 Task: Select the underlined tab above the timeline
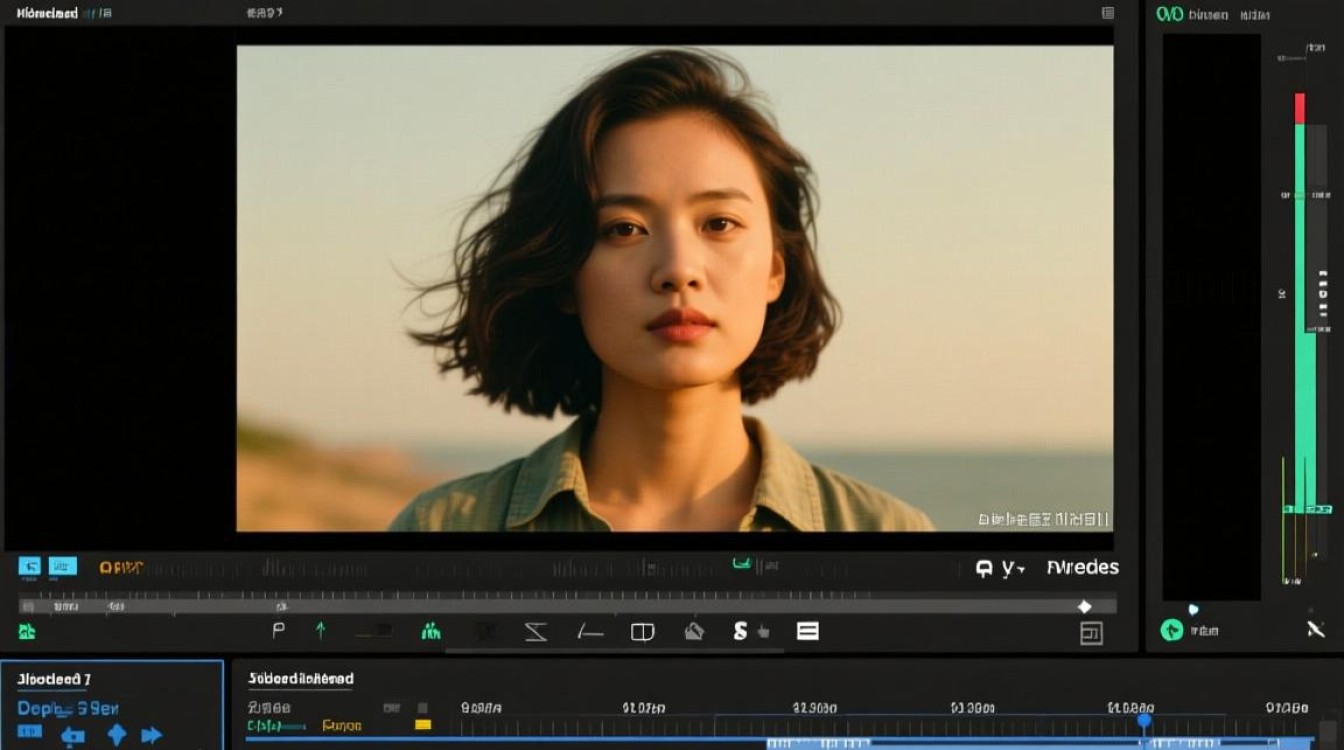coord(300,679)
